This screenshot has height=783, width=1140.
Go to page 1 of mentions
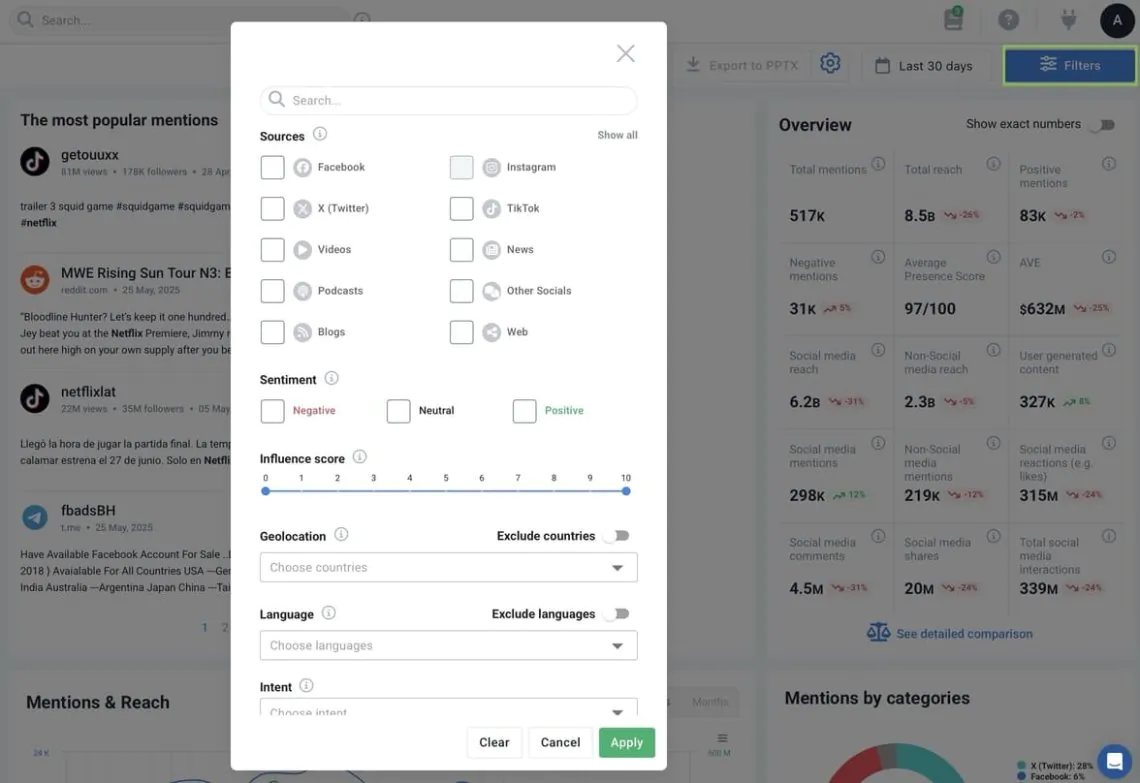tap(205, 627)
